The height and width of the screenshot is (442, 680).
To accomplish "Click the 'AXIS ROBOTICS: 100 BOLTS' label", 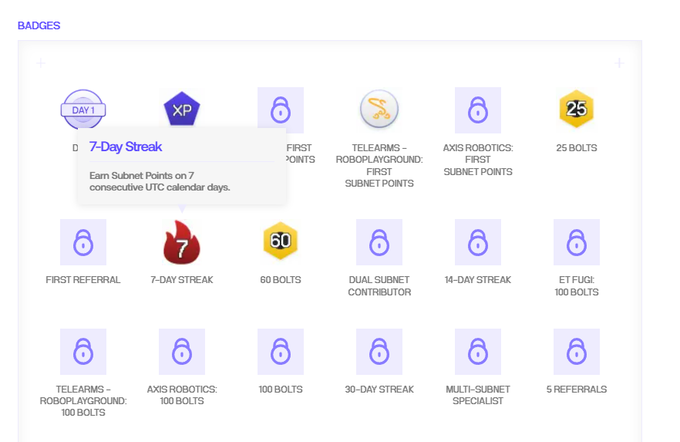I will 182,395.
